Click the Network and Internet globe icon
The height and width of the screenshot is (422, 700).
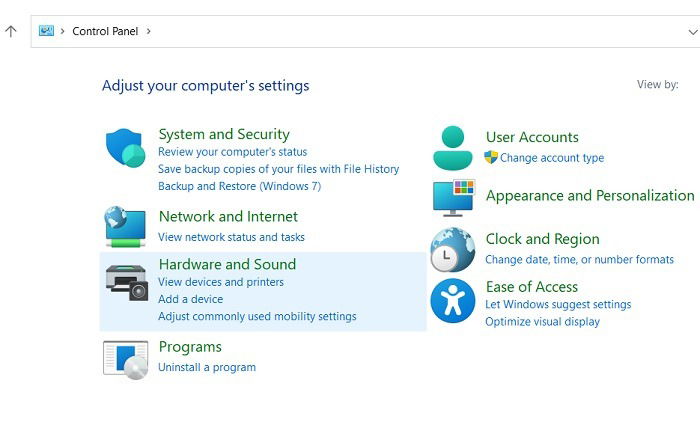125,226
